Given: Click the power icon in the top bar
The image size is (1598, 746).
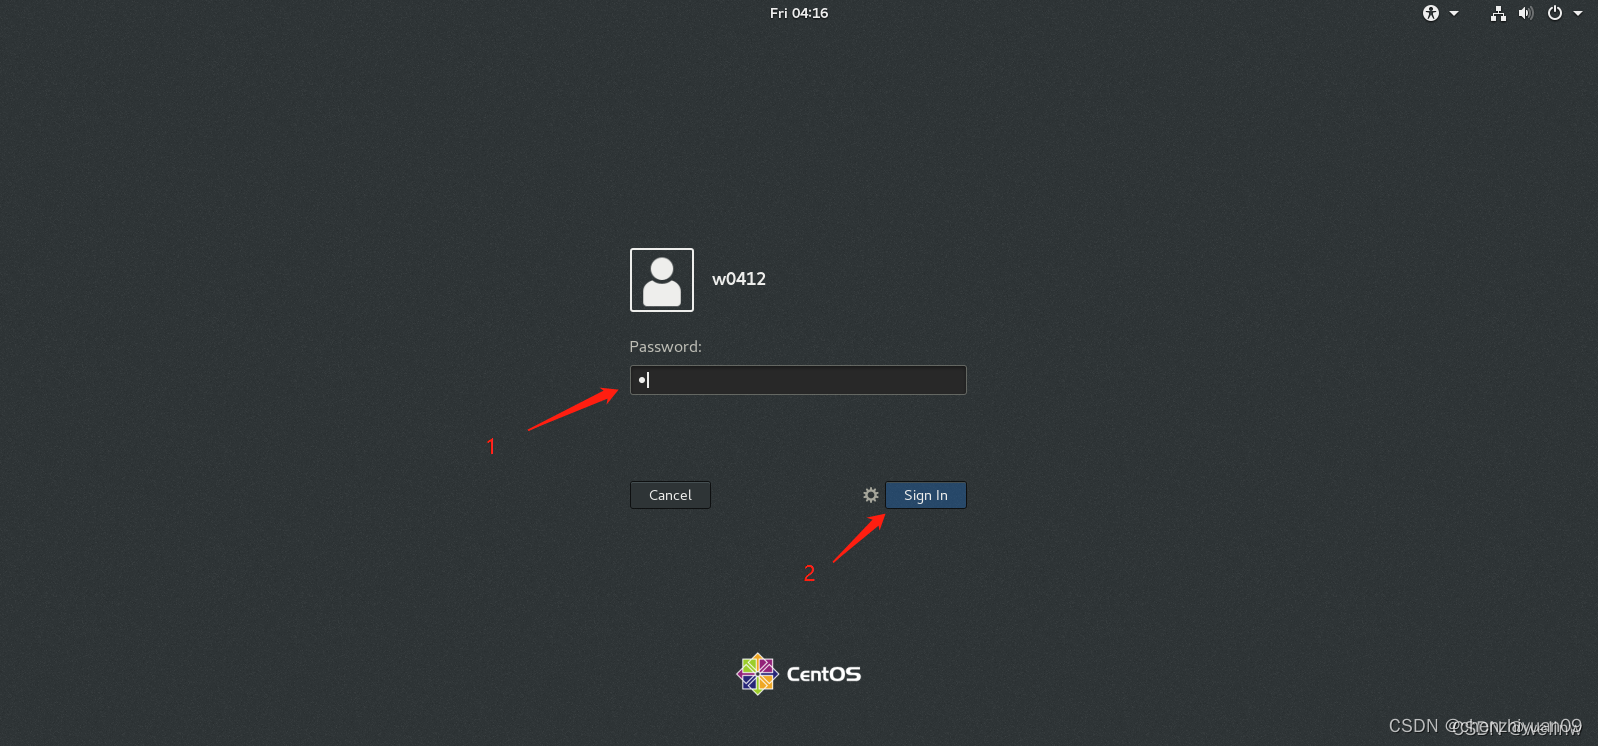Looking at the screenshot, I should coord(1555,13).
